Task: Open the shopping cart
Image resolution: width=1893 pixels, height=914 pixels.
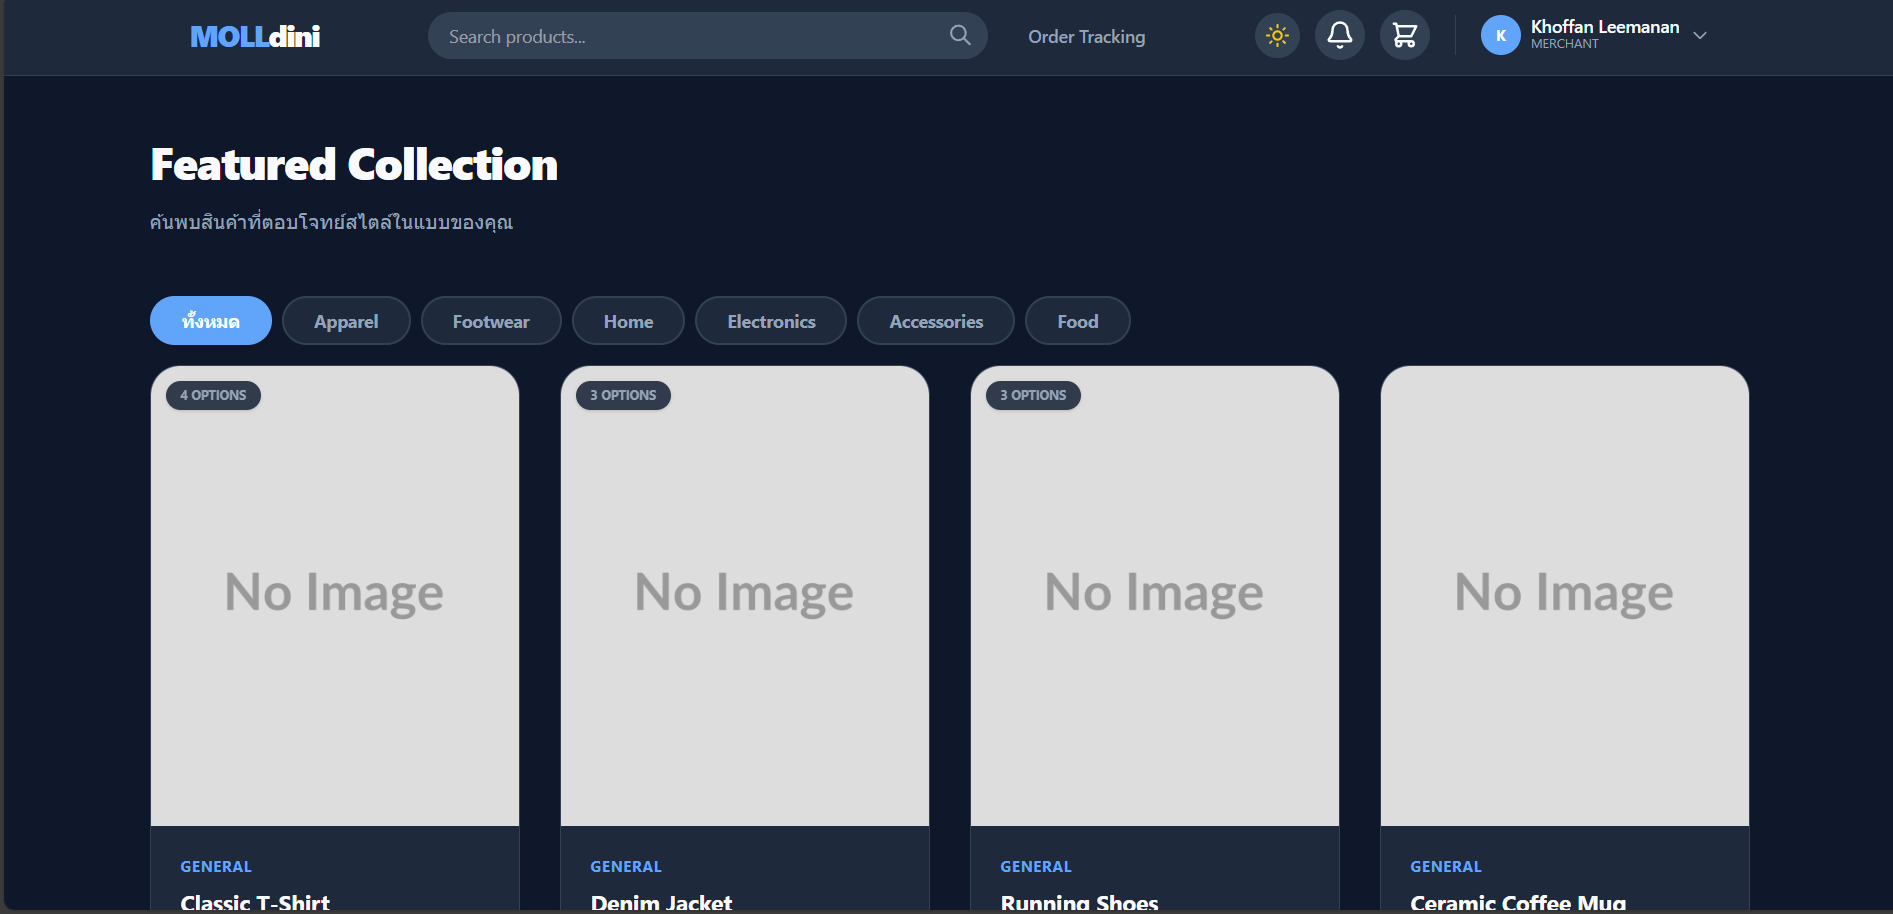Action: 1404,36
